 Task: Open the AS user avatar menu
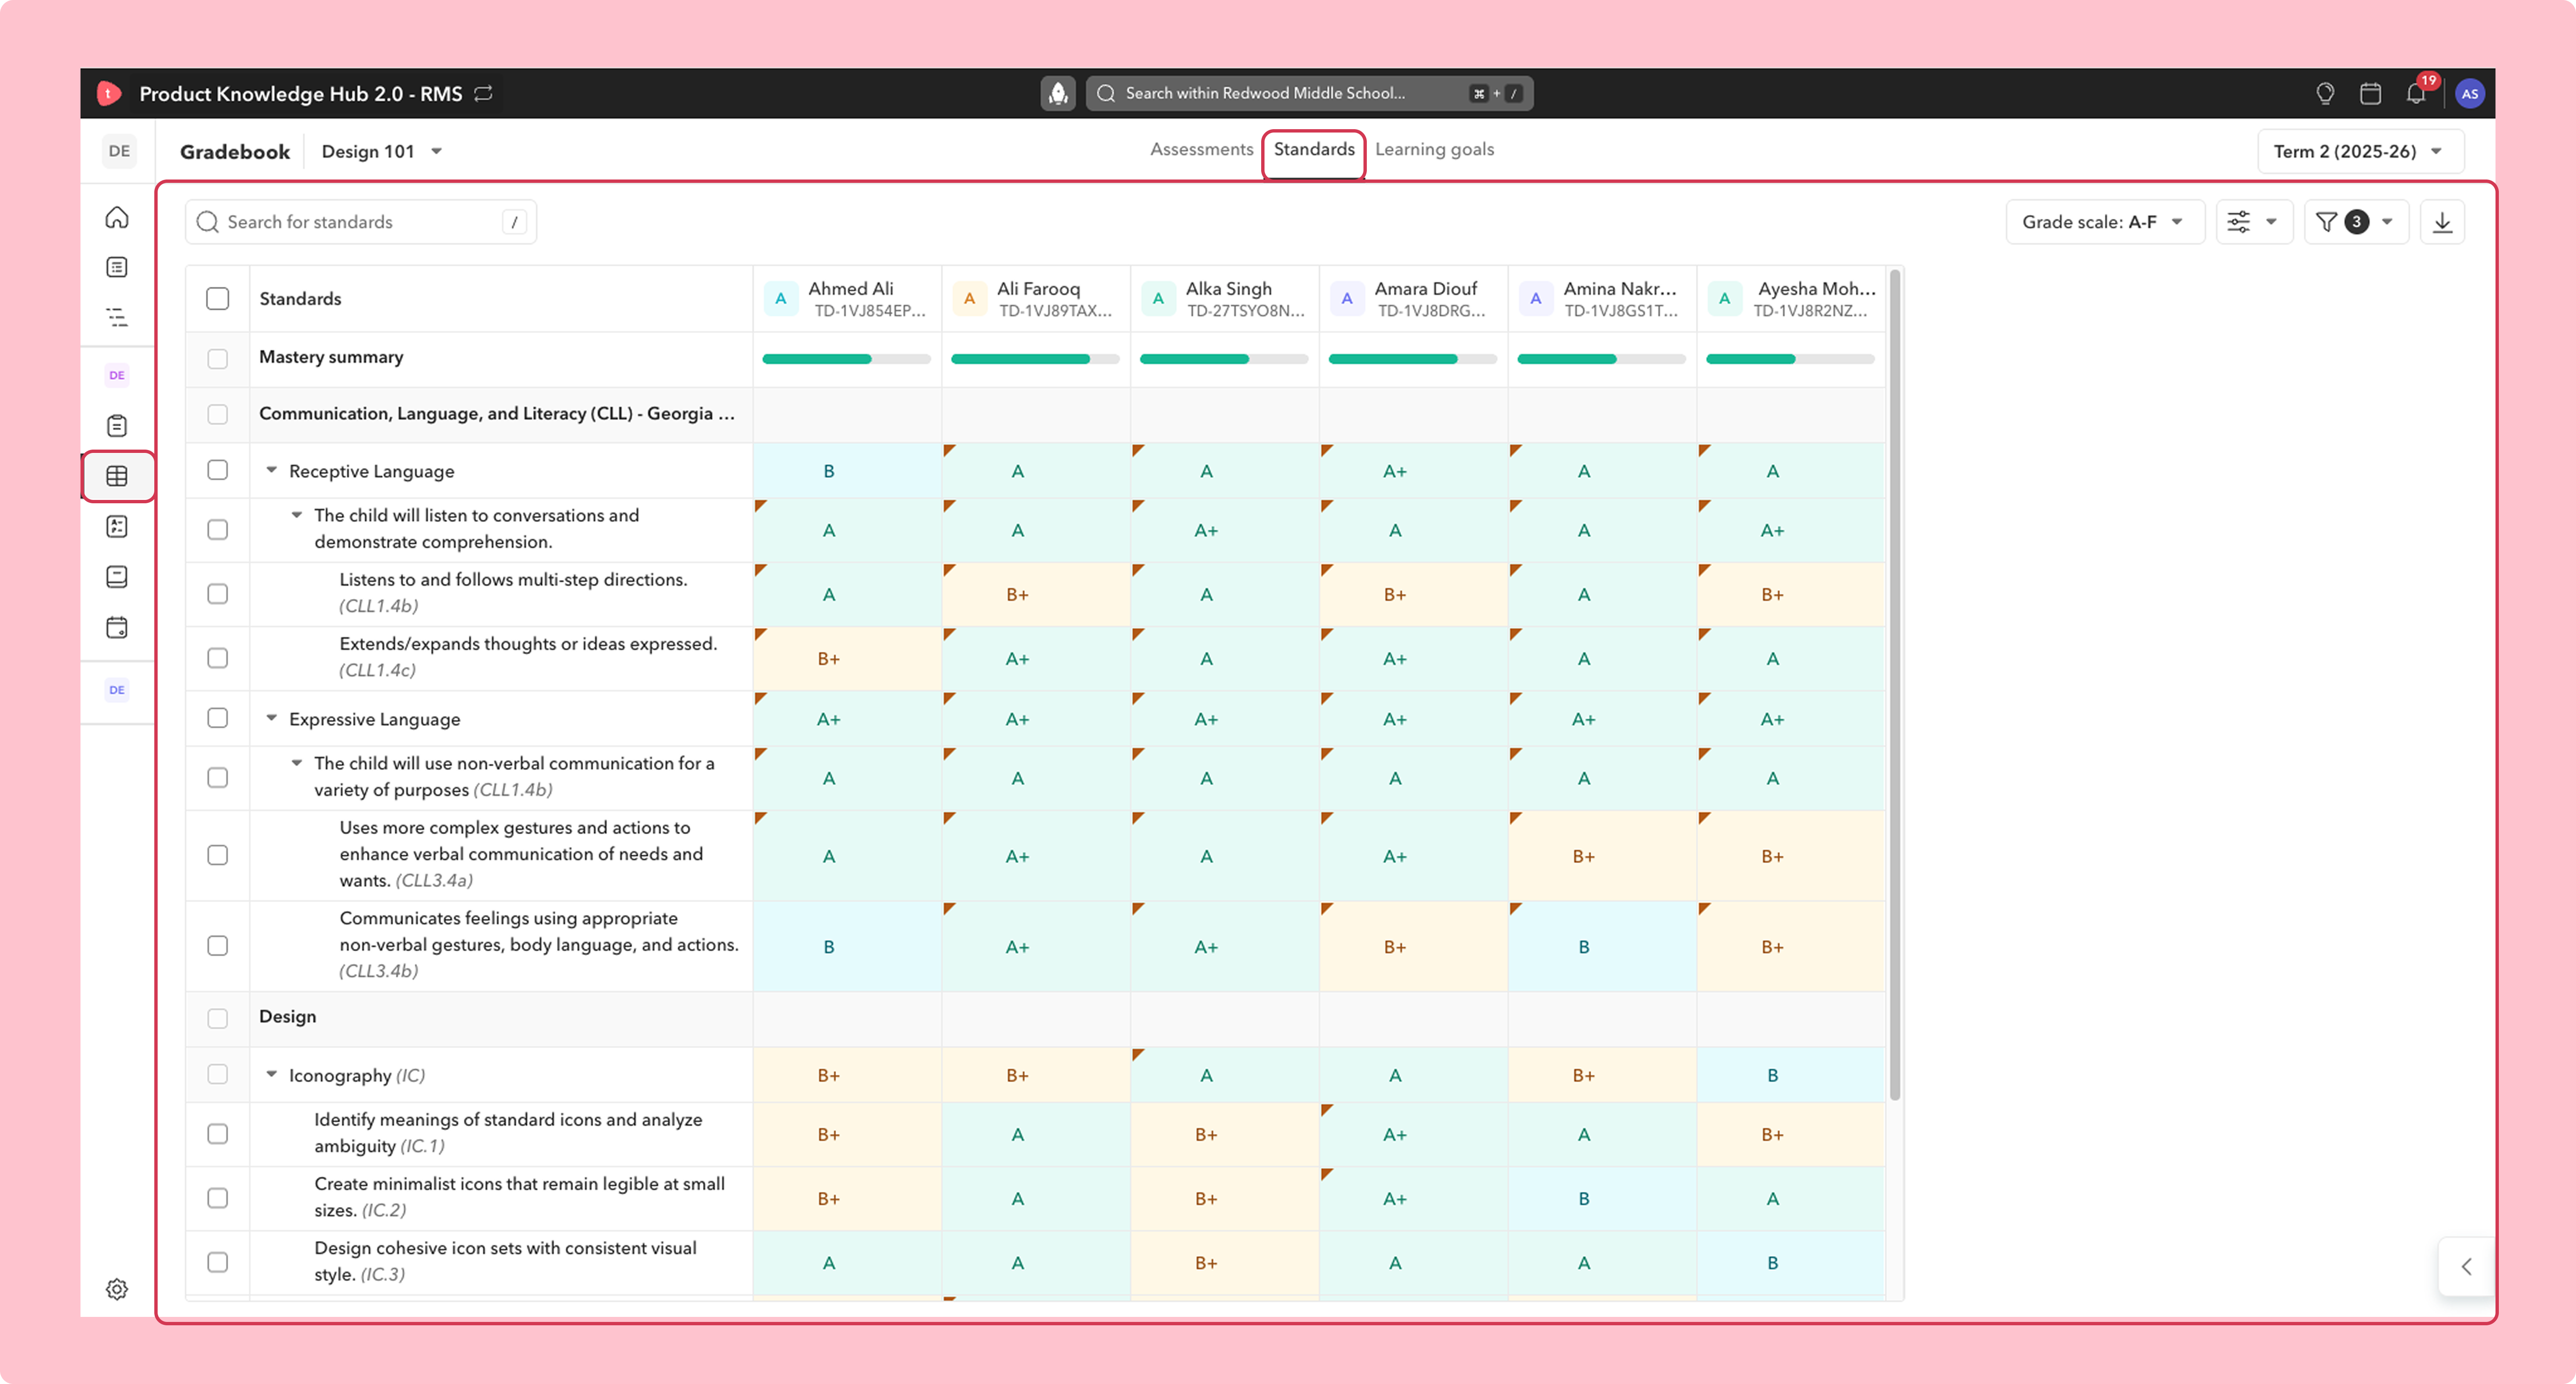pyautogui.click(x=2470, y=93)
